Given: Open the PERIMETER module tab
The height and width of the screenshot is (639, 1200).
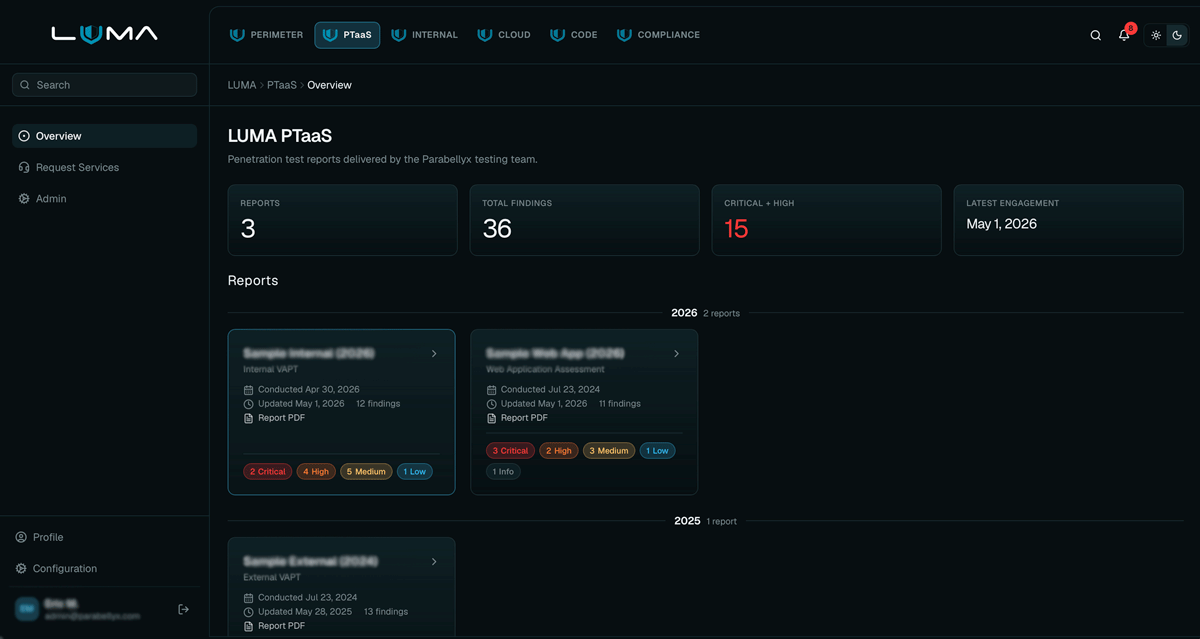Looking at the screenshot, I should click(266, 35).
